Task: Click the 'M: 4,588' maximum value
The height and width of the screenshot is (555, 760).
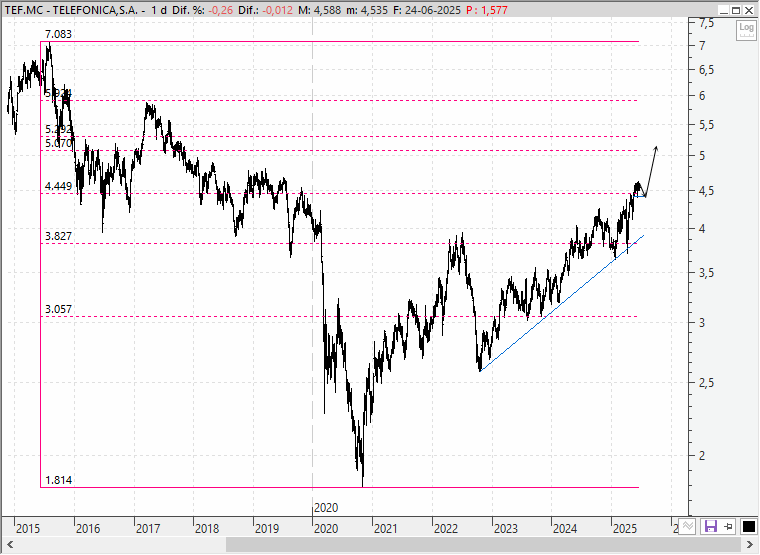Action: pyautogui.click(x=319, y=10)
